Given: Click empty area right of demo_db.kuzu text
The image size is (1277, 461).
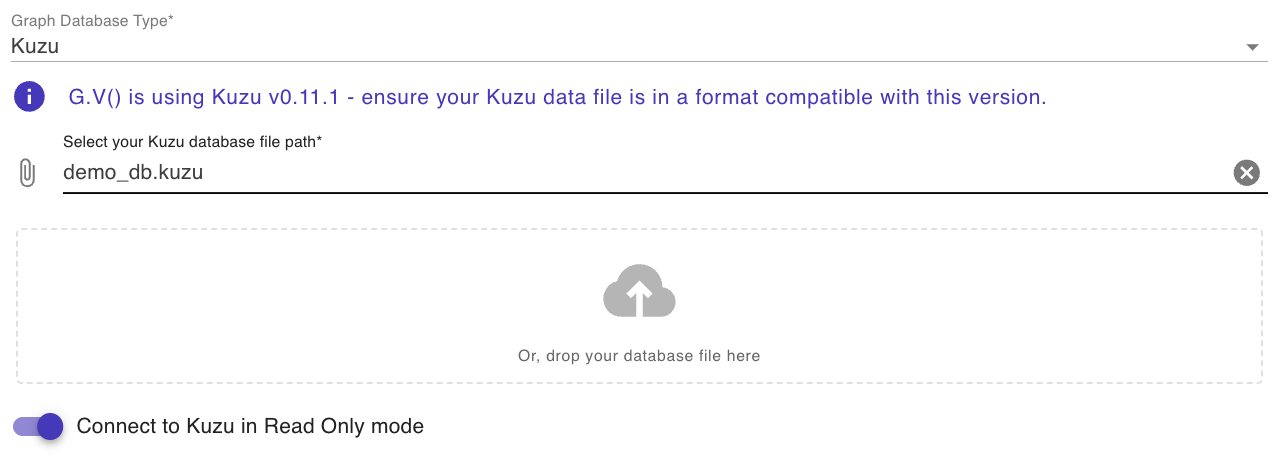Looking at the screenshot, I should pyautogui.click(x=700, y=172).
